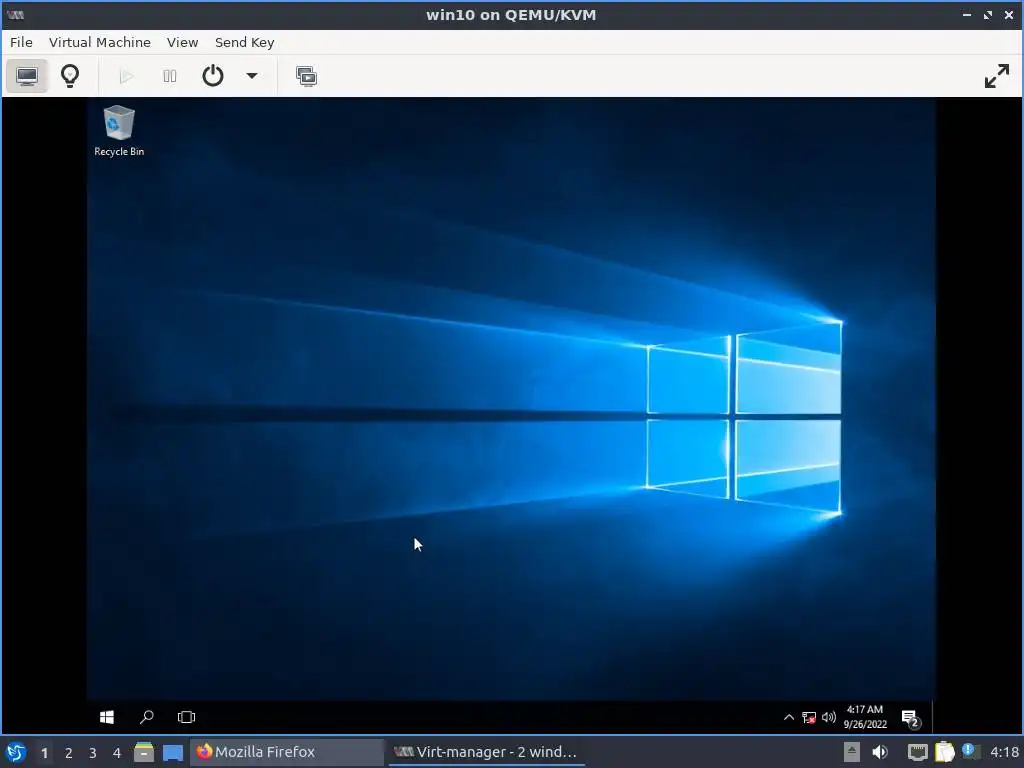Screen dimensions: 1024x768
Task: Click the host panel volume icon
Action: pyautogui.click(x=880, y=752)
